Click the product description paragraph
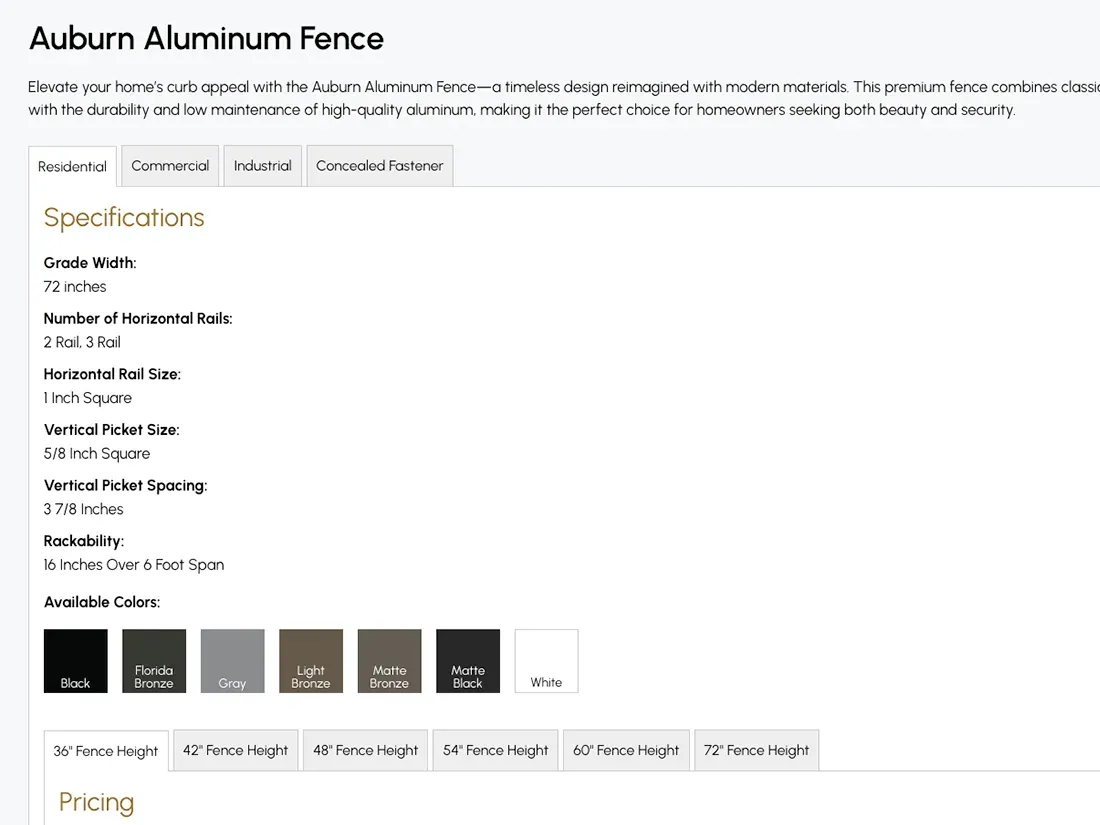The width and height of the screenshot is (1100, 825). pos(564,98)
